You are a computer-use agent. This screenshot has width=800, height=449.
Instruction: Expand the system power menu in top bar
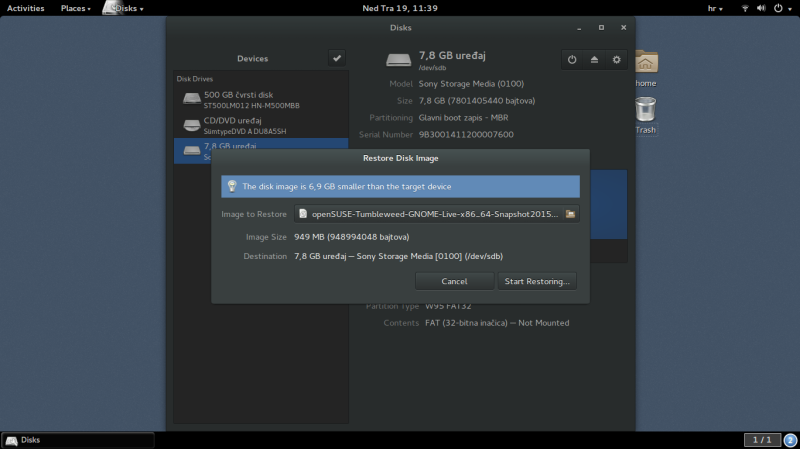[x=783, y=8]
